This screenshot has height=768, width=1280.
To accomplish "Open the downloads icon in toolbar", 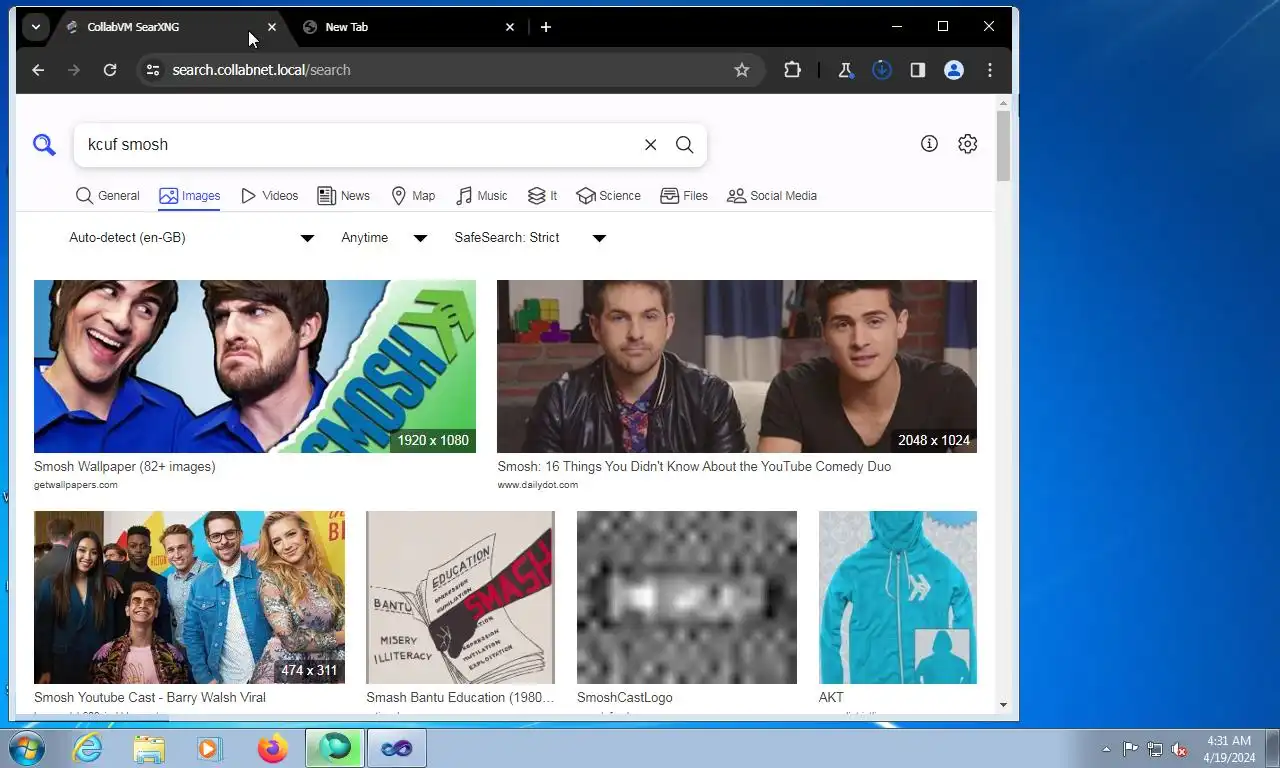I will [882, 70].
